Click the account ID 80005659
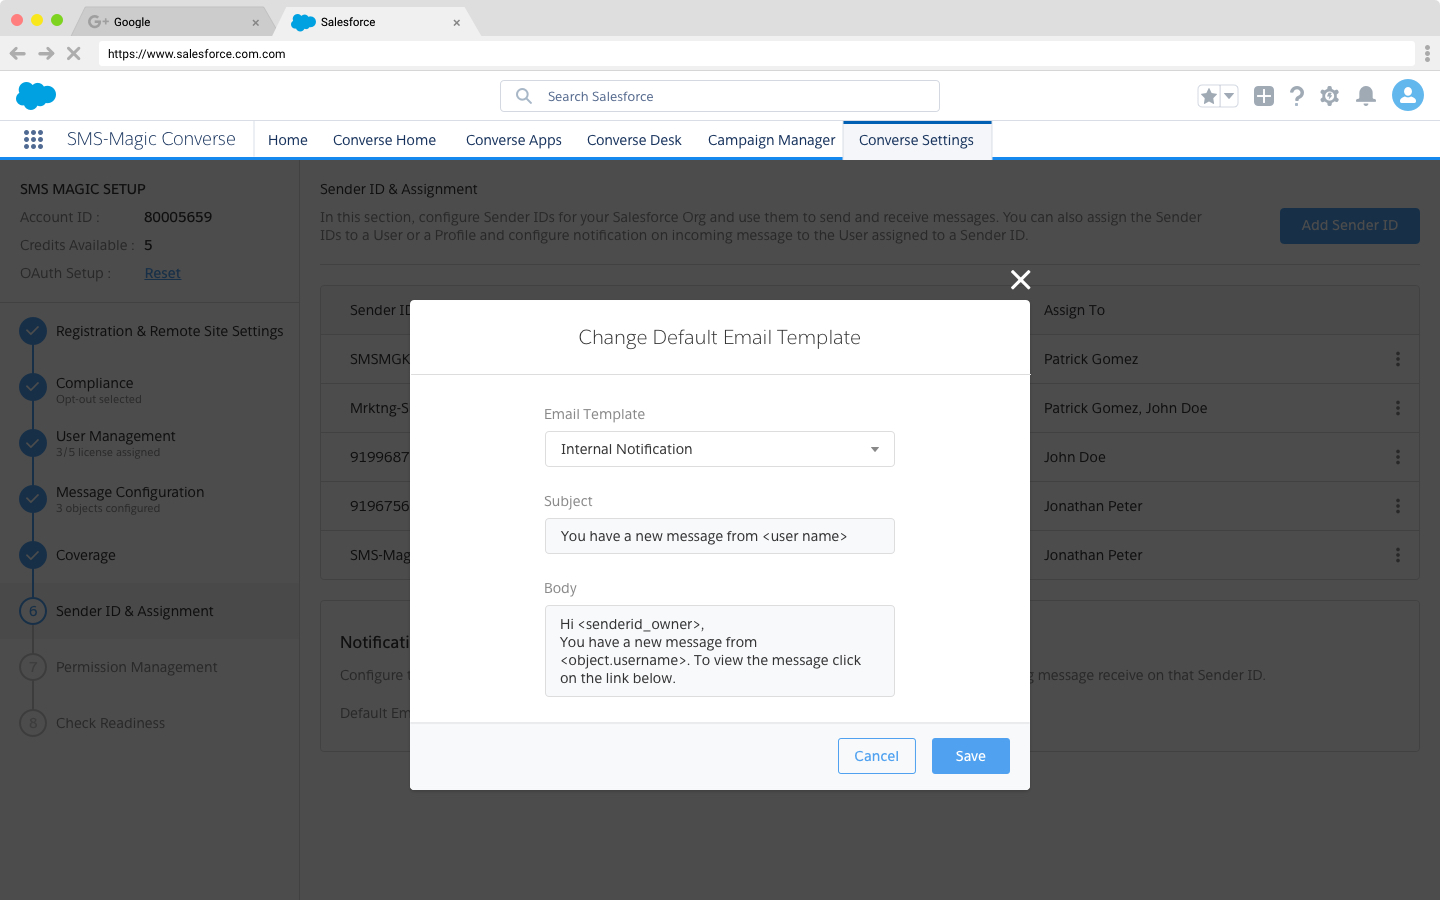 pyautogui.click(x=178, y=217)
